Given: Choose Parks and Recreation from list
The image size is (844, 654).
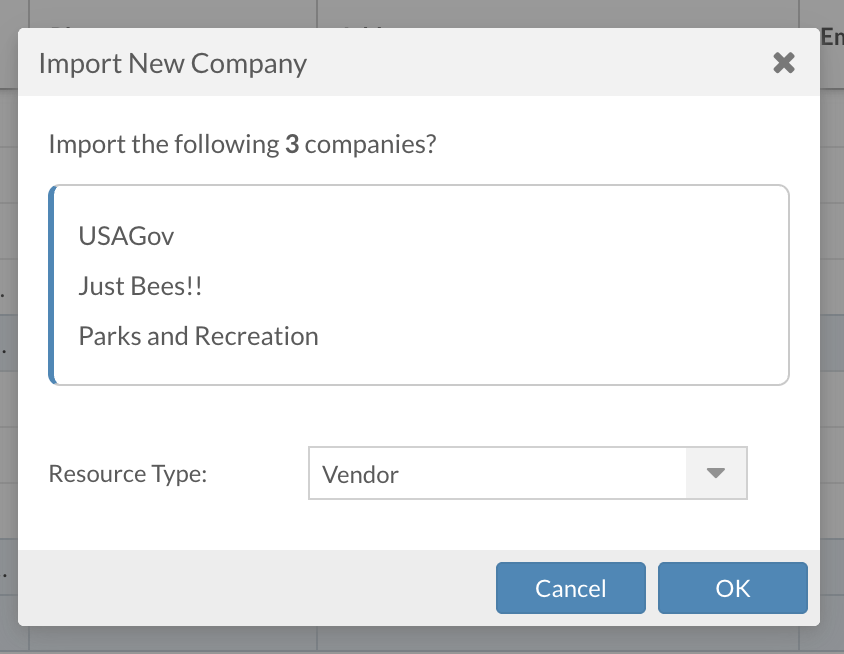Looking at the screenshot, I should point(198,336).
